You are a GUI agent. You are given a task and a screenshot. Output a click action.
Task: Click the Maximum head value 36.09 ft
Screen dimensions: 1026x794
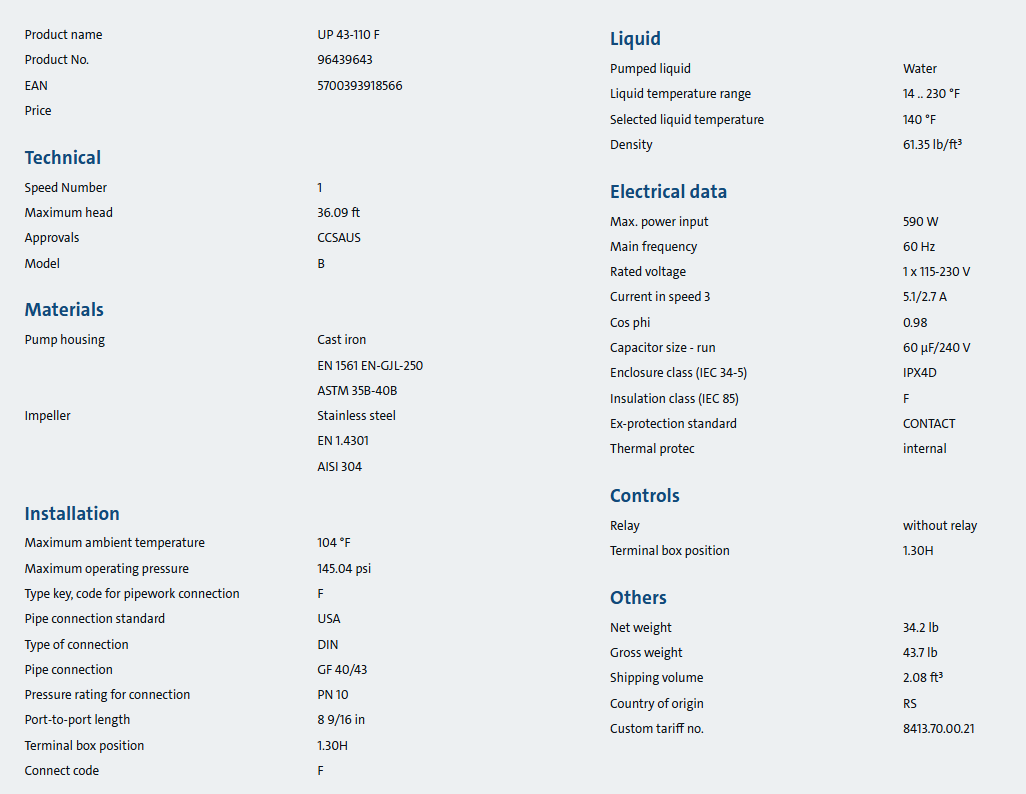click(338, 213)
